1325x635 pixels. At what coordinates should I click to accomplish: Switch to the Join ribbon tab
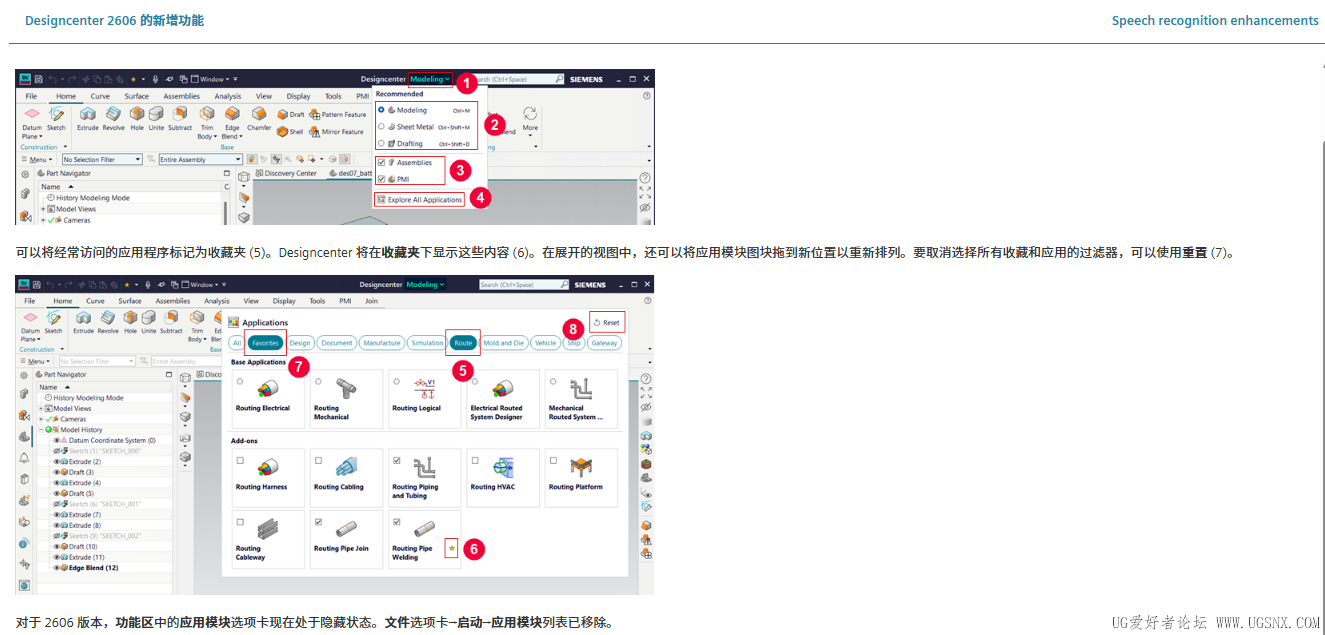(x=371, y=300)
